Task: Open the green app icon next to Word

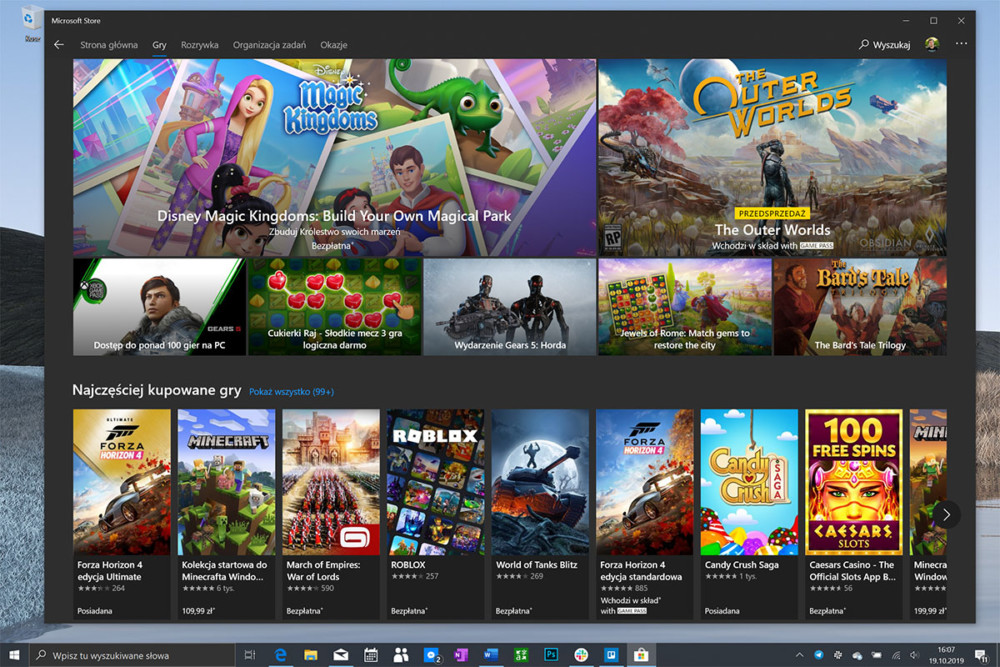Action: click(521, 655)
